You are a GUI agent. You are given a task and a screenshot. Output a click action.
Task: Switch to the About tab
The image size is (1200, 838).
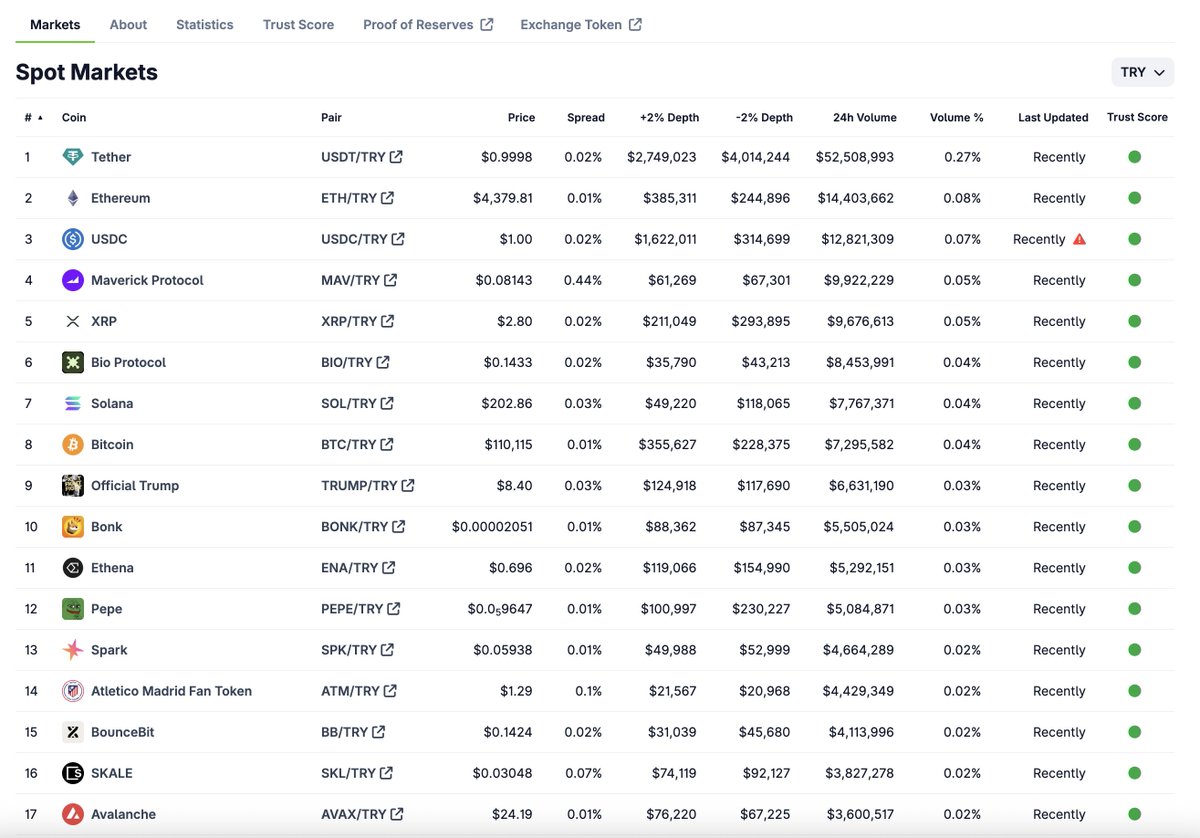coord(128,24)
